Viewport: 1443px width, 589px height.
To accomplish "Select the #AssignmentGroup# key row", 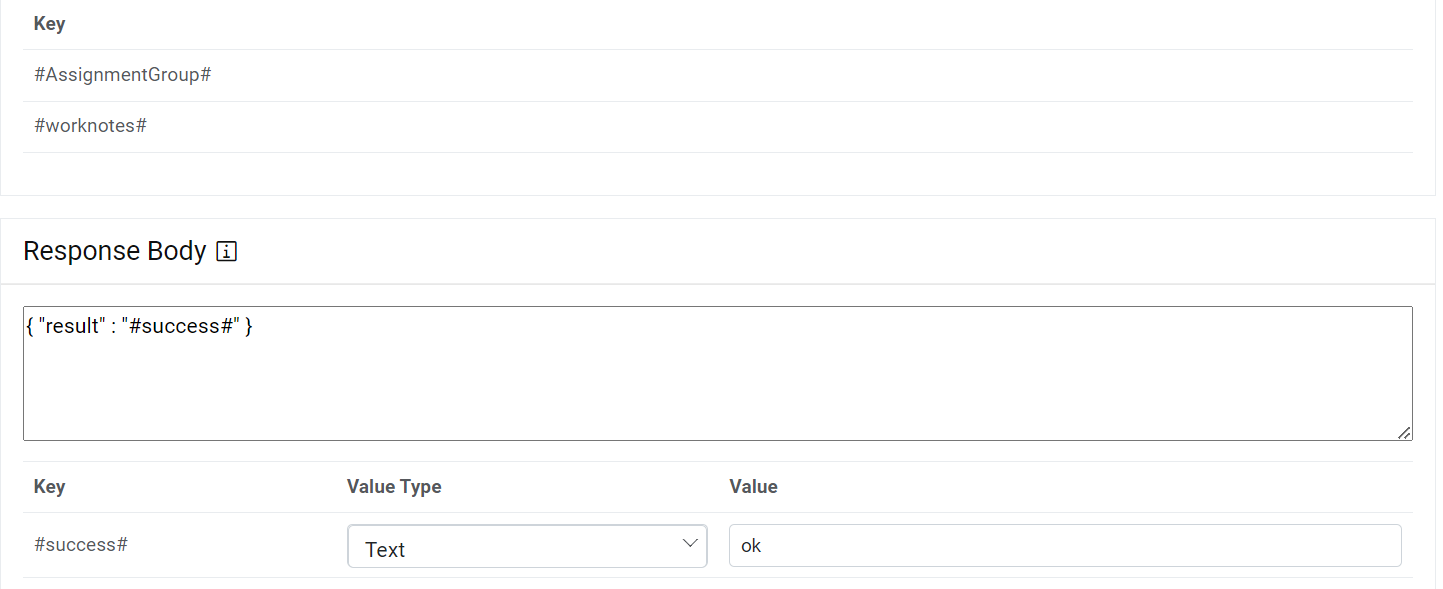I will coord(122,75).
